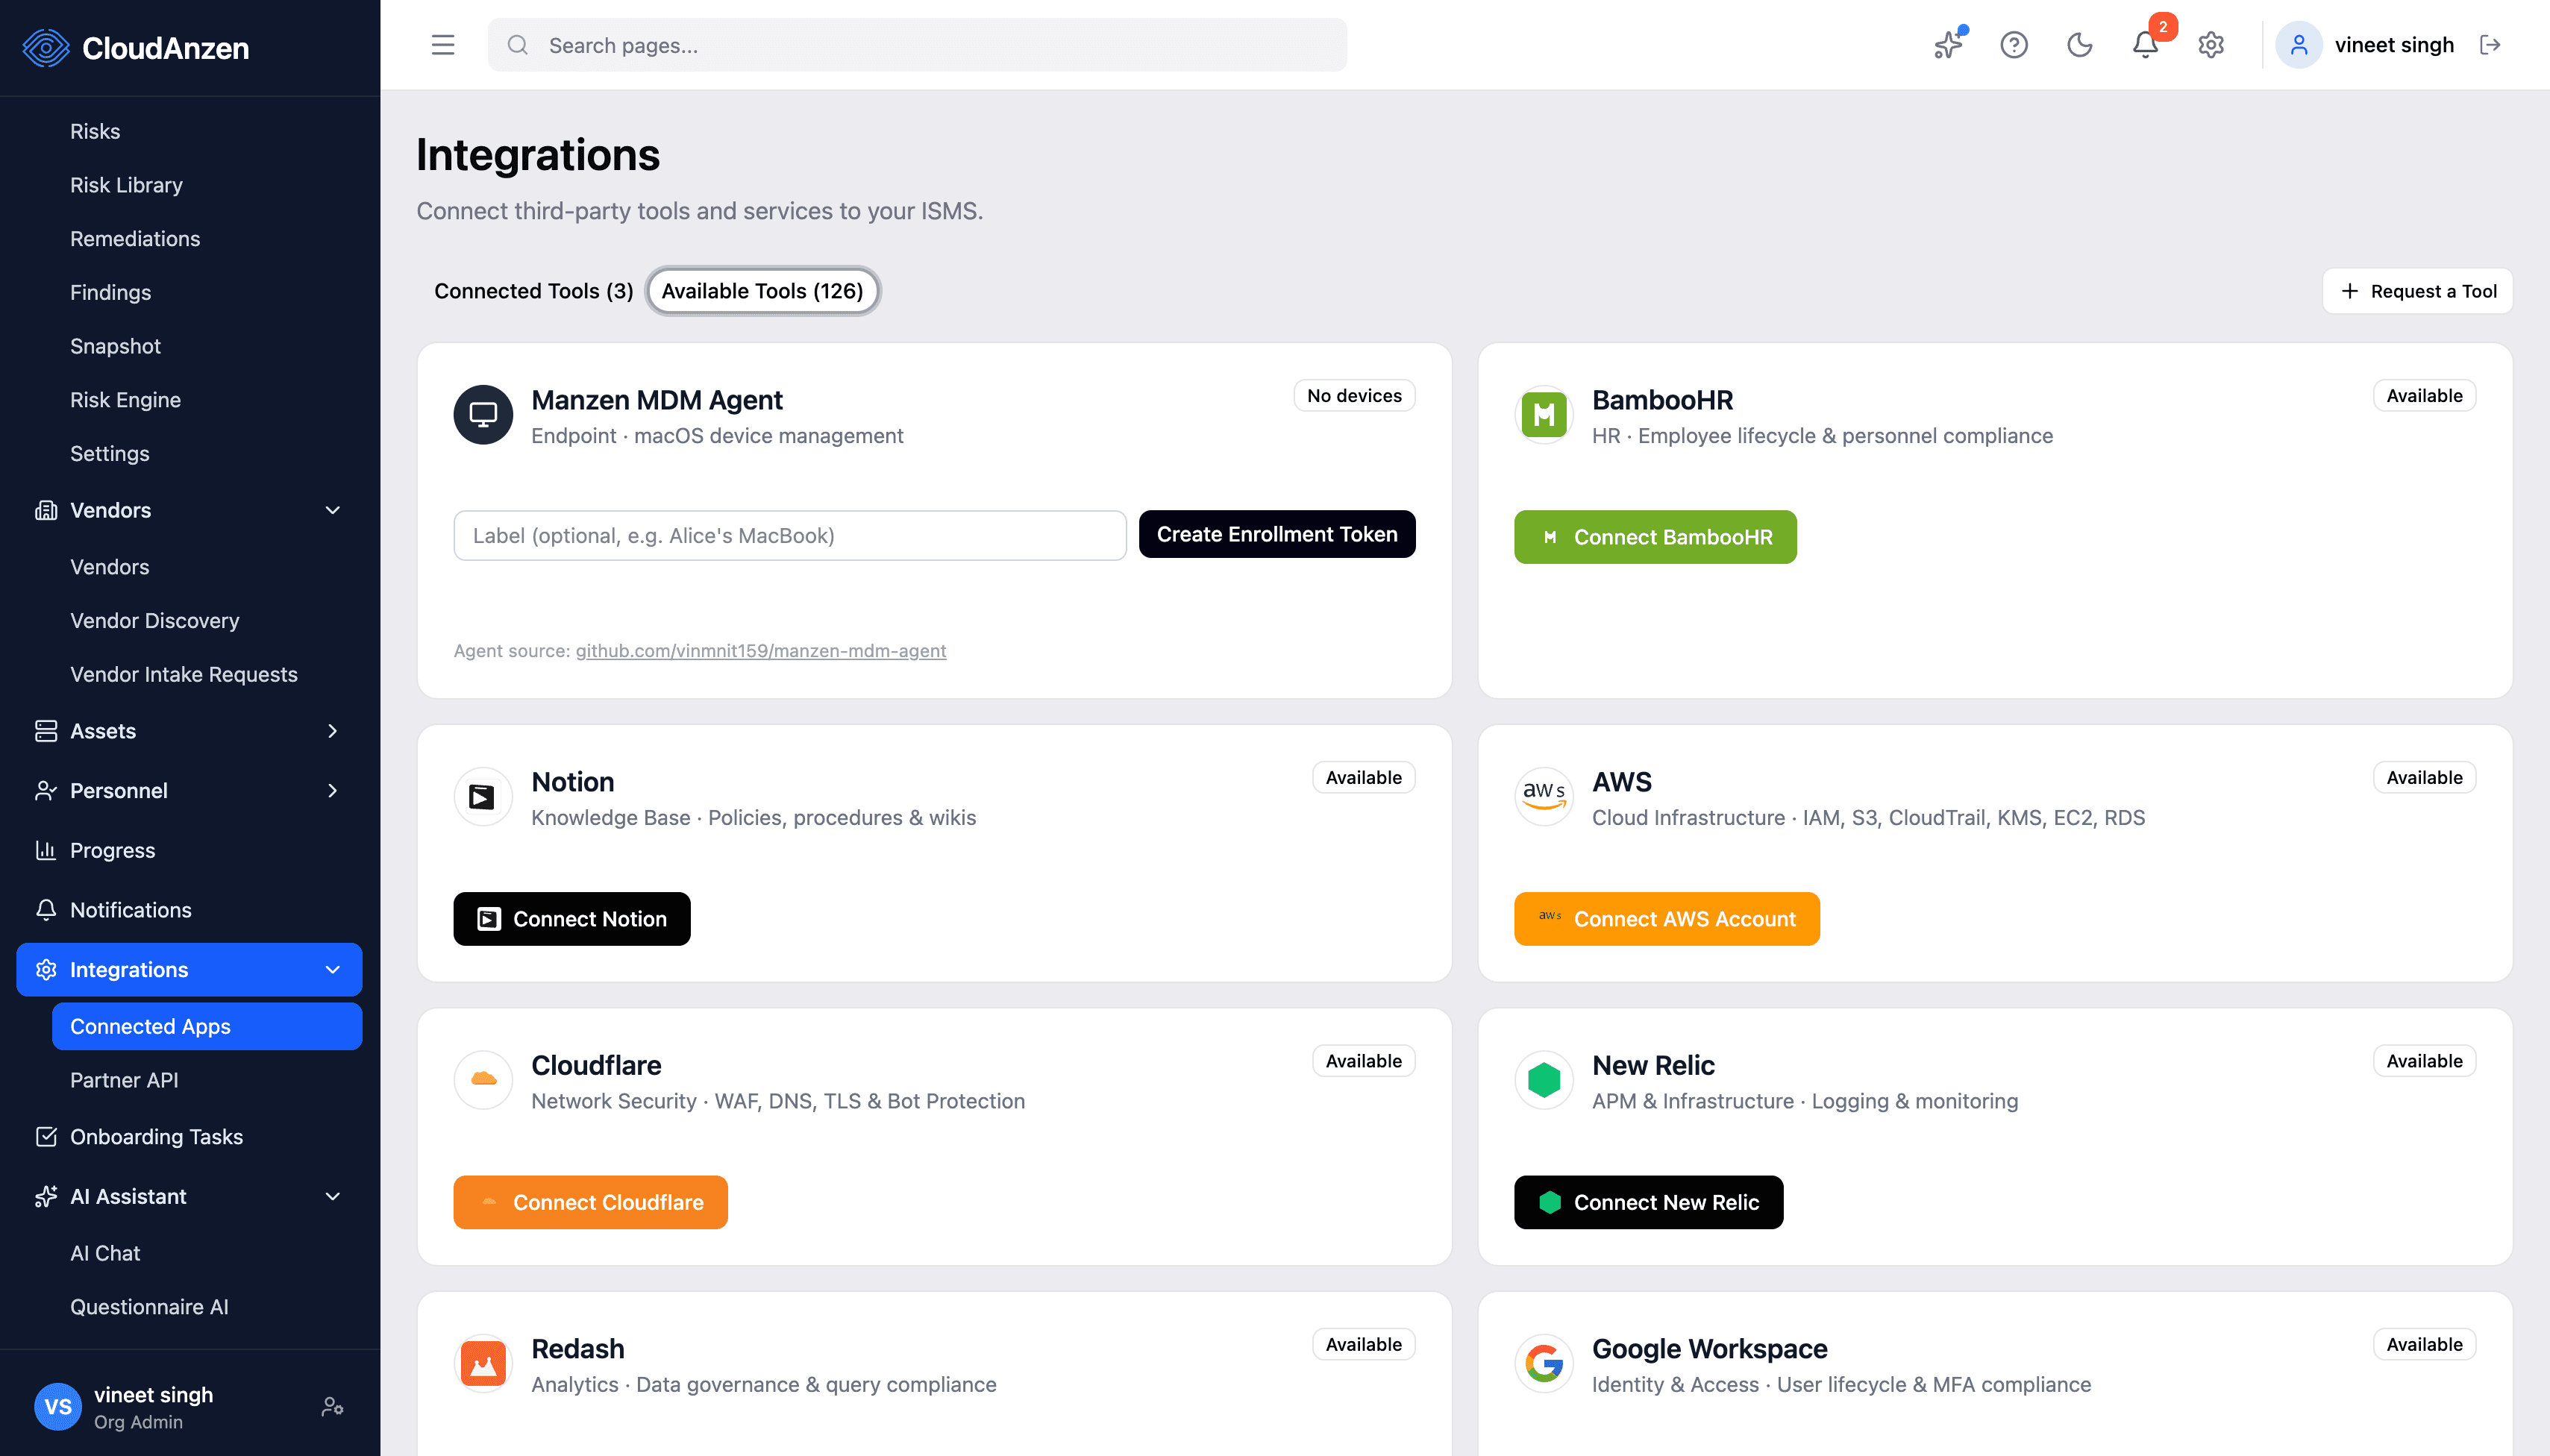Focus the enrollment Label input field
2550x1456 pixels.
[790, 535]
